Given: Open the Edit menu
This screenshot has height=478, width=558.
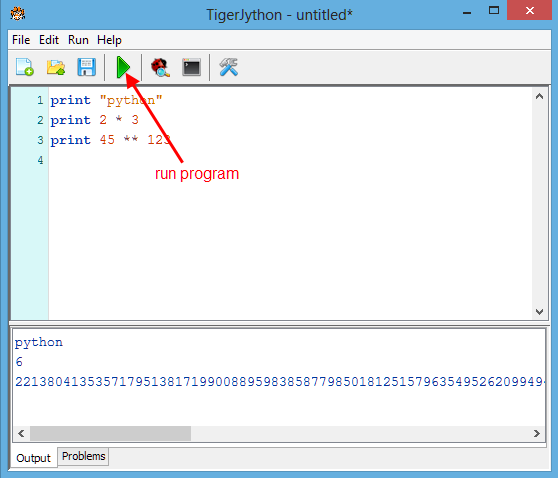Looking at the screenshot, I should click(49, 40).
